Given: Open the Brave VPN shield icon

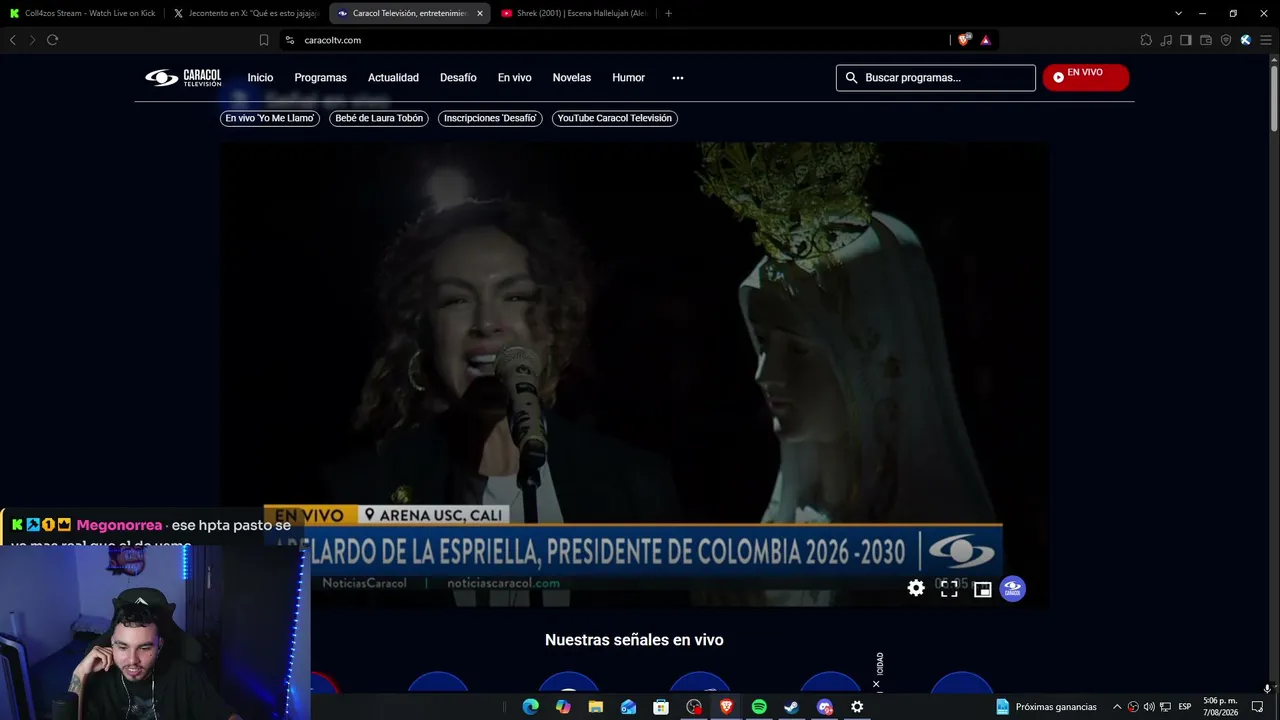Looking at the screenshot, I should pyautogui.click(x=1226, y=40).
